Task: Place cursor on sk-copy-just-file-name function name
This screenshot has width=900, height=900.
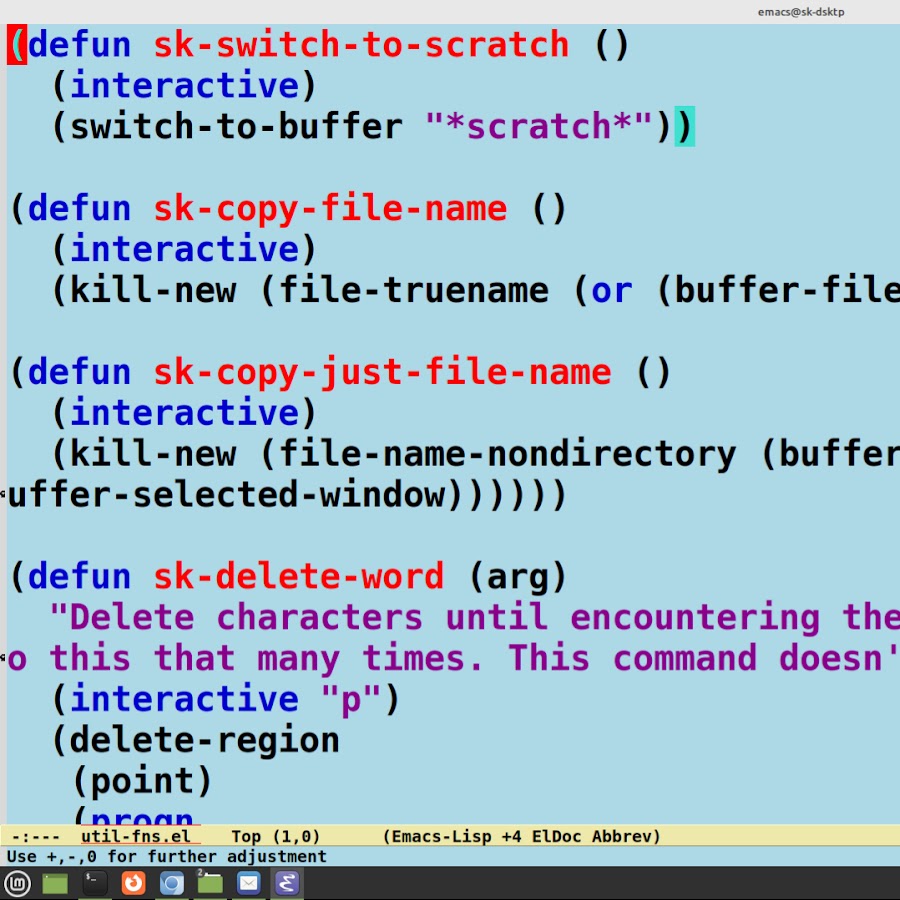Action: pos(382,373)
